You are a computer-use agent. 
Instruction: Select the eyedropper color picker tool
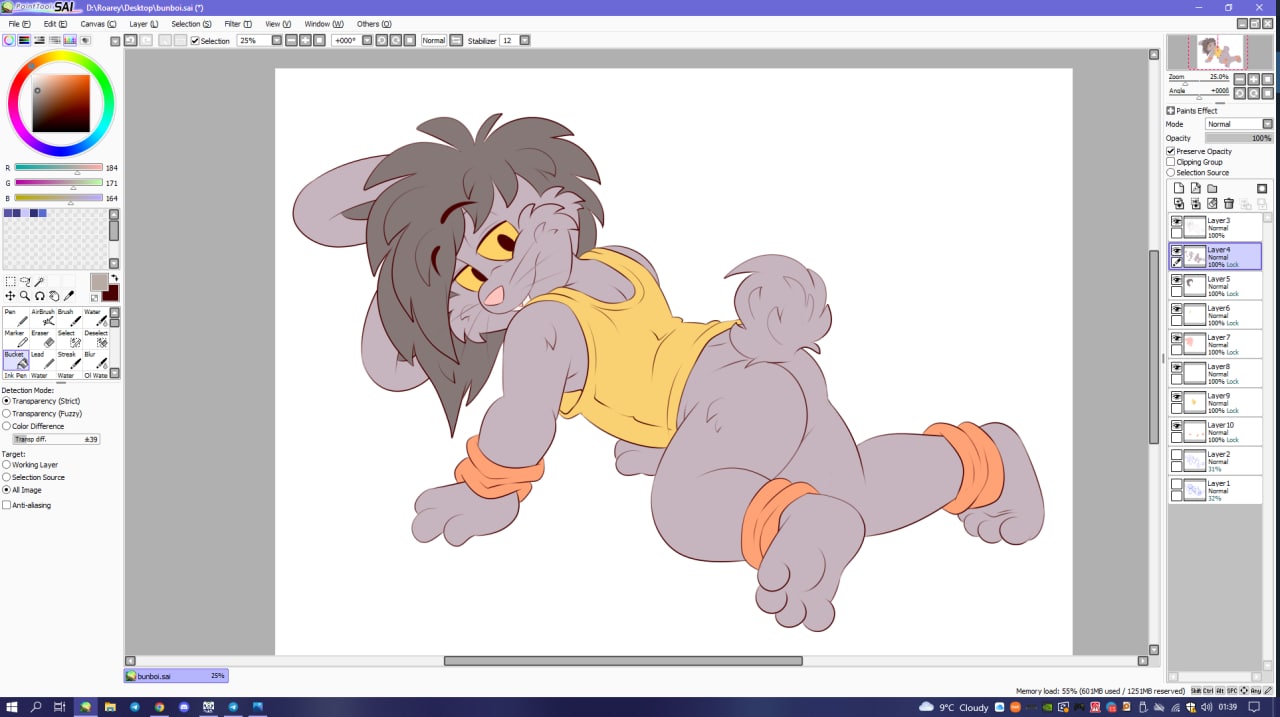[x=69, y=296]
